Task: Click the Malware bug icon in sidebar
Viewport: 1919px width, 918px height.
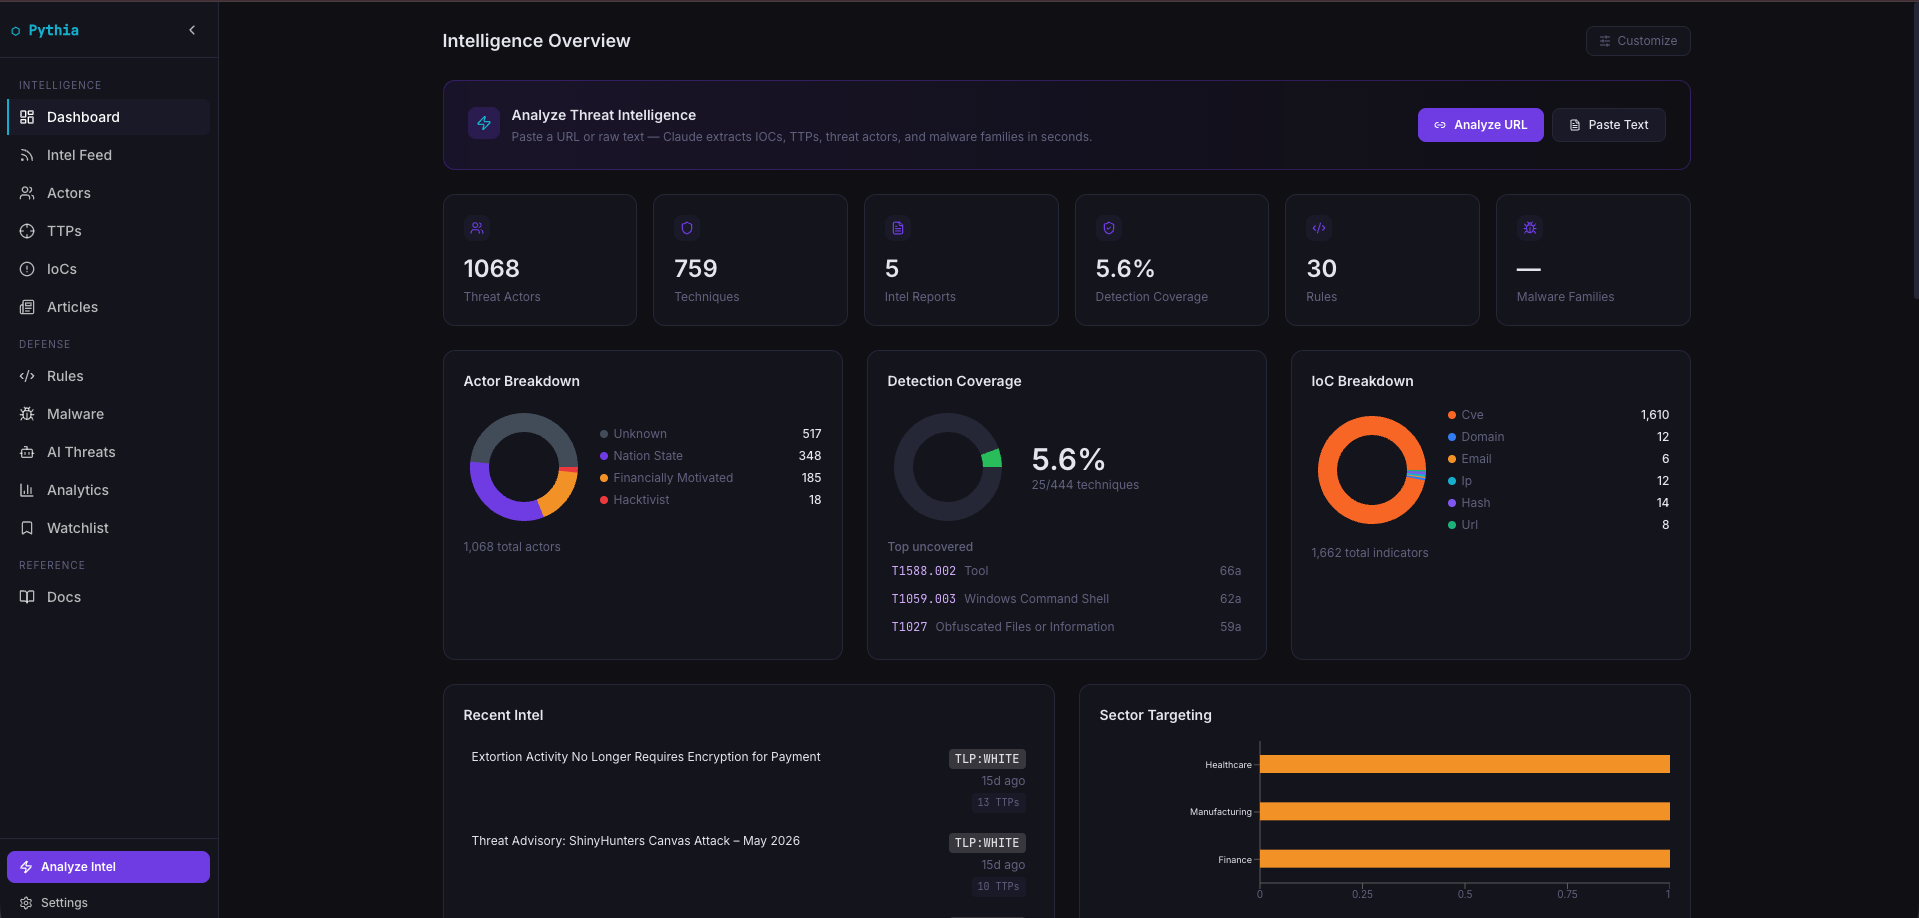Action: [27, 414]
